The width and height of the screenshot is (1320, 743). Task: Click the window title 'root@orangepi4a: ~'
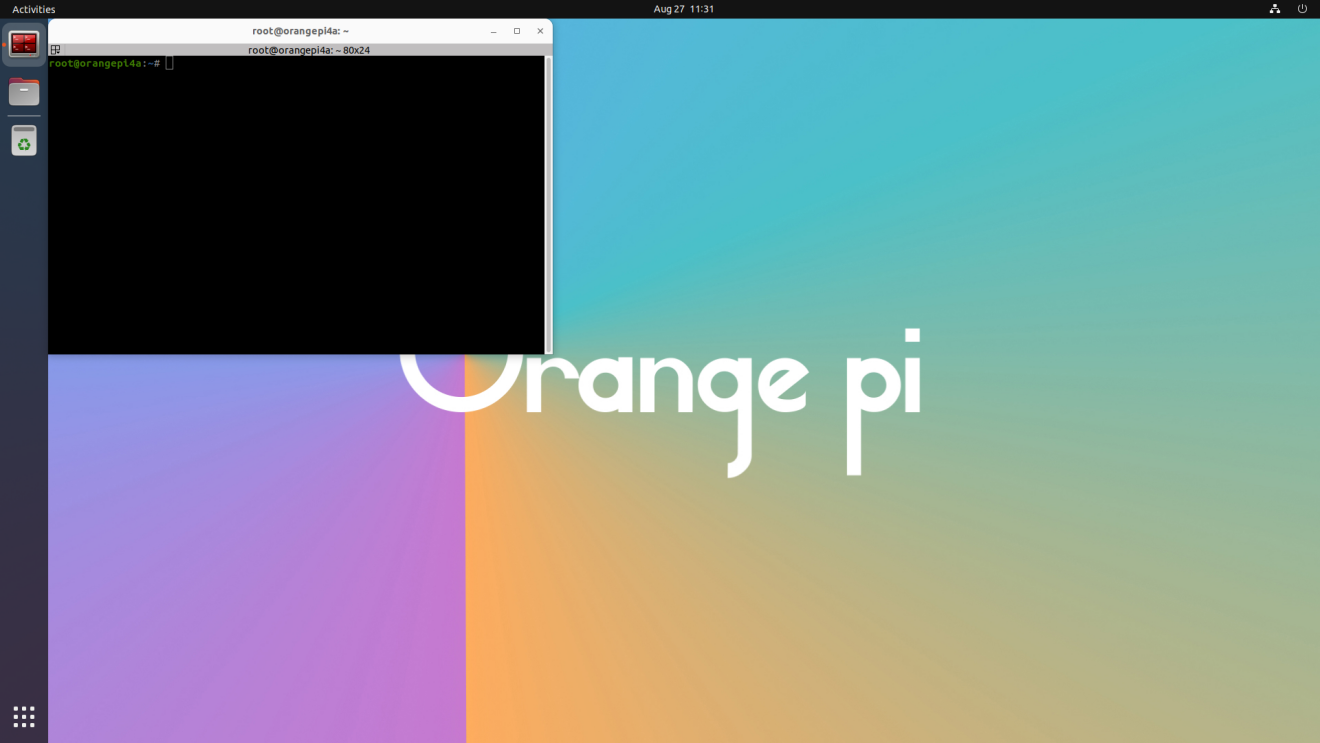click(300, 31)
